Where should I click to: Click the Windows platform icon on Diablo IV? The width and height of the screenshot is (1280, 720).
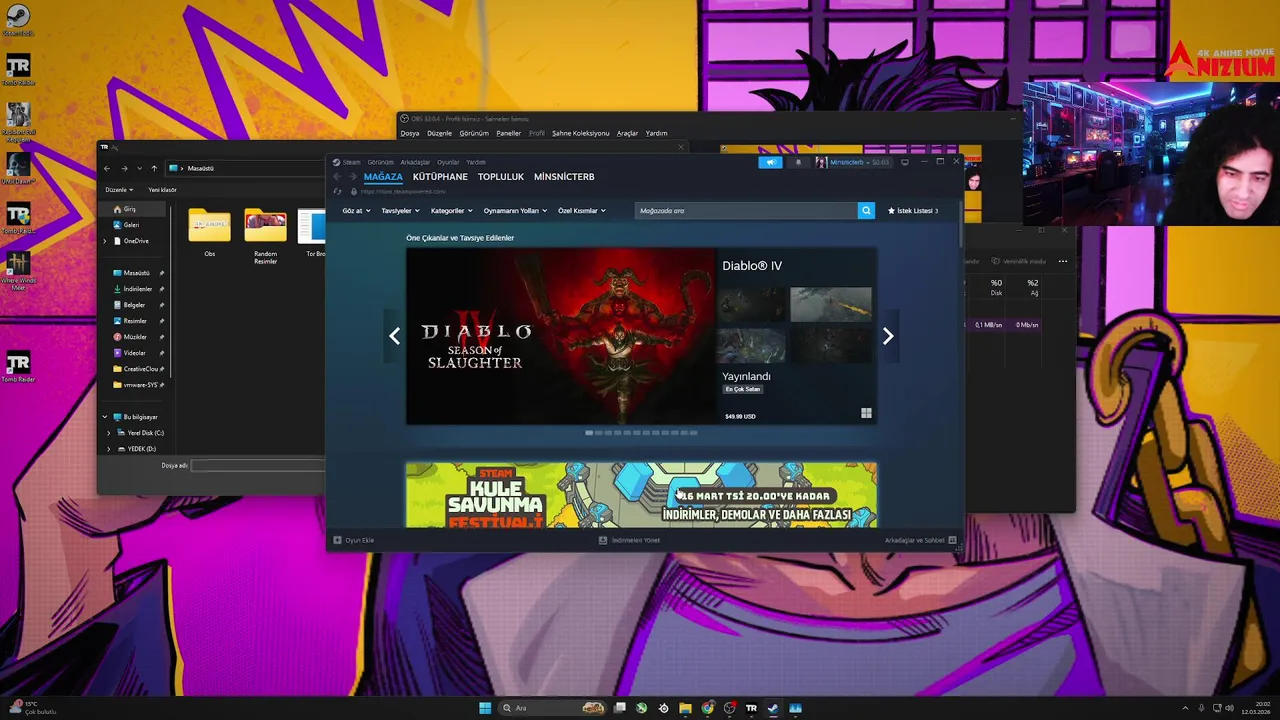(x=866, y=413)
